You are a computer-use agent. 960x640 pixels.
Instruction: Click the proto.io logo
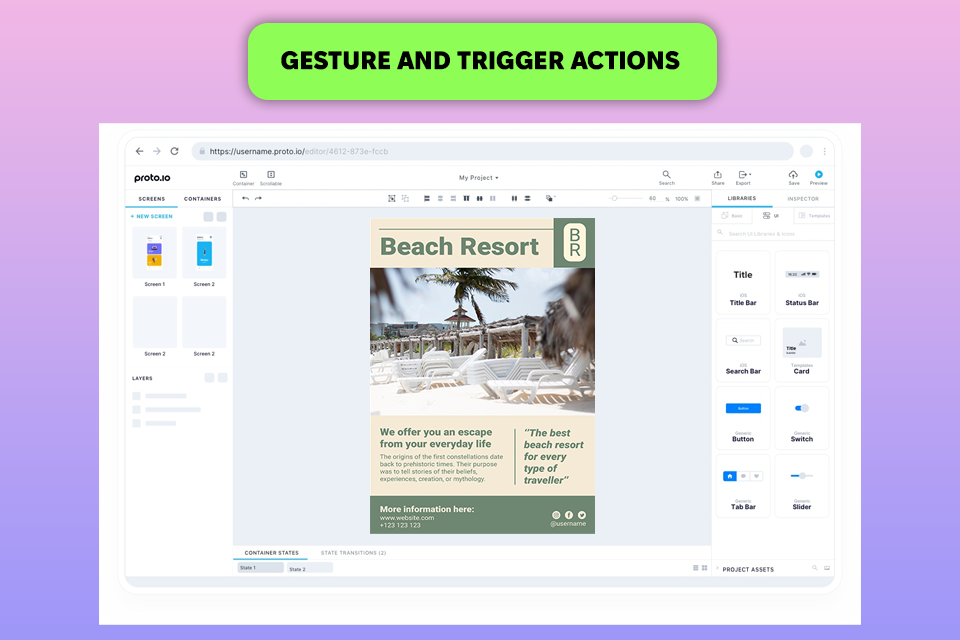[x=152, y=178]
